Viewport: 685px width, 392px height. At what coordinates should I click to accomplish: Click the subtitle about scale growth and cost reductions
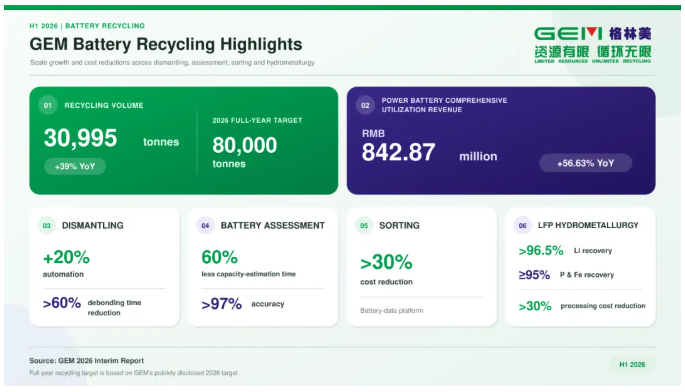(x=172, y=62)
